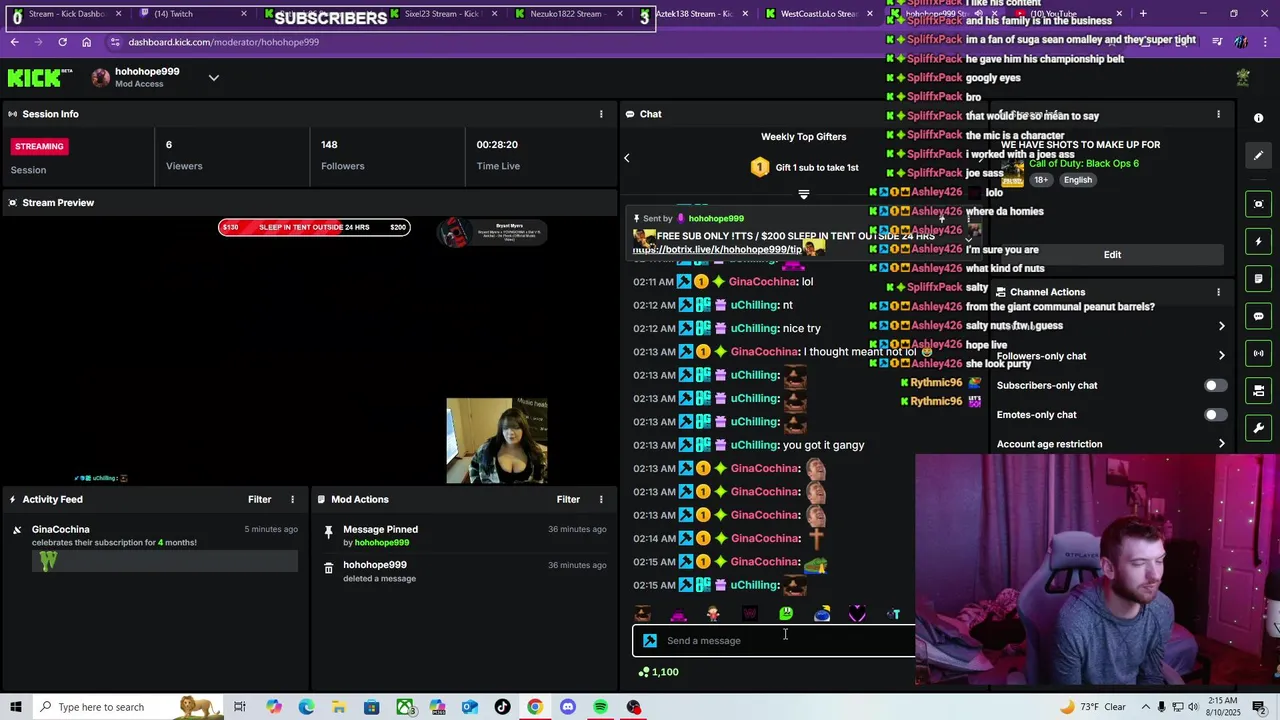Click the moderator gavel icon in message box
This screenshot has height=720, width=1280.
[650, 641]
